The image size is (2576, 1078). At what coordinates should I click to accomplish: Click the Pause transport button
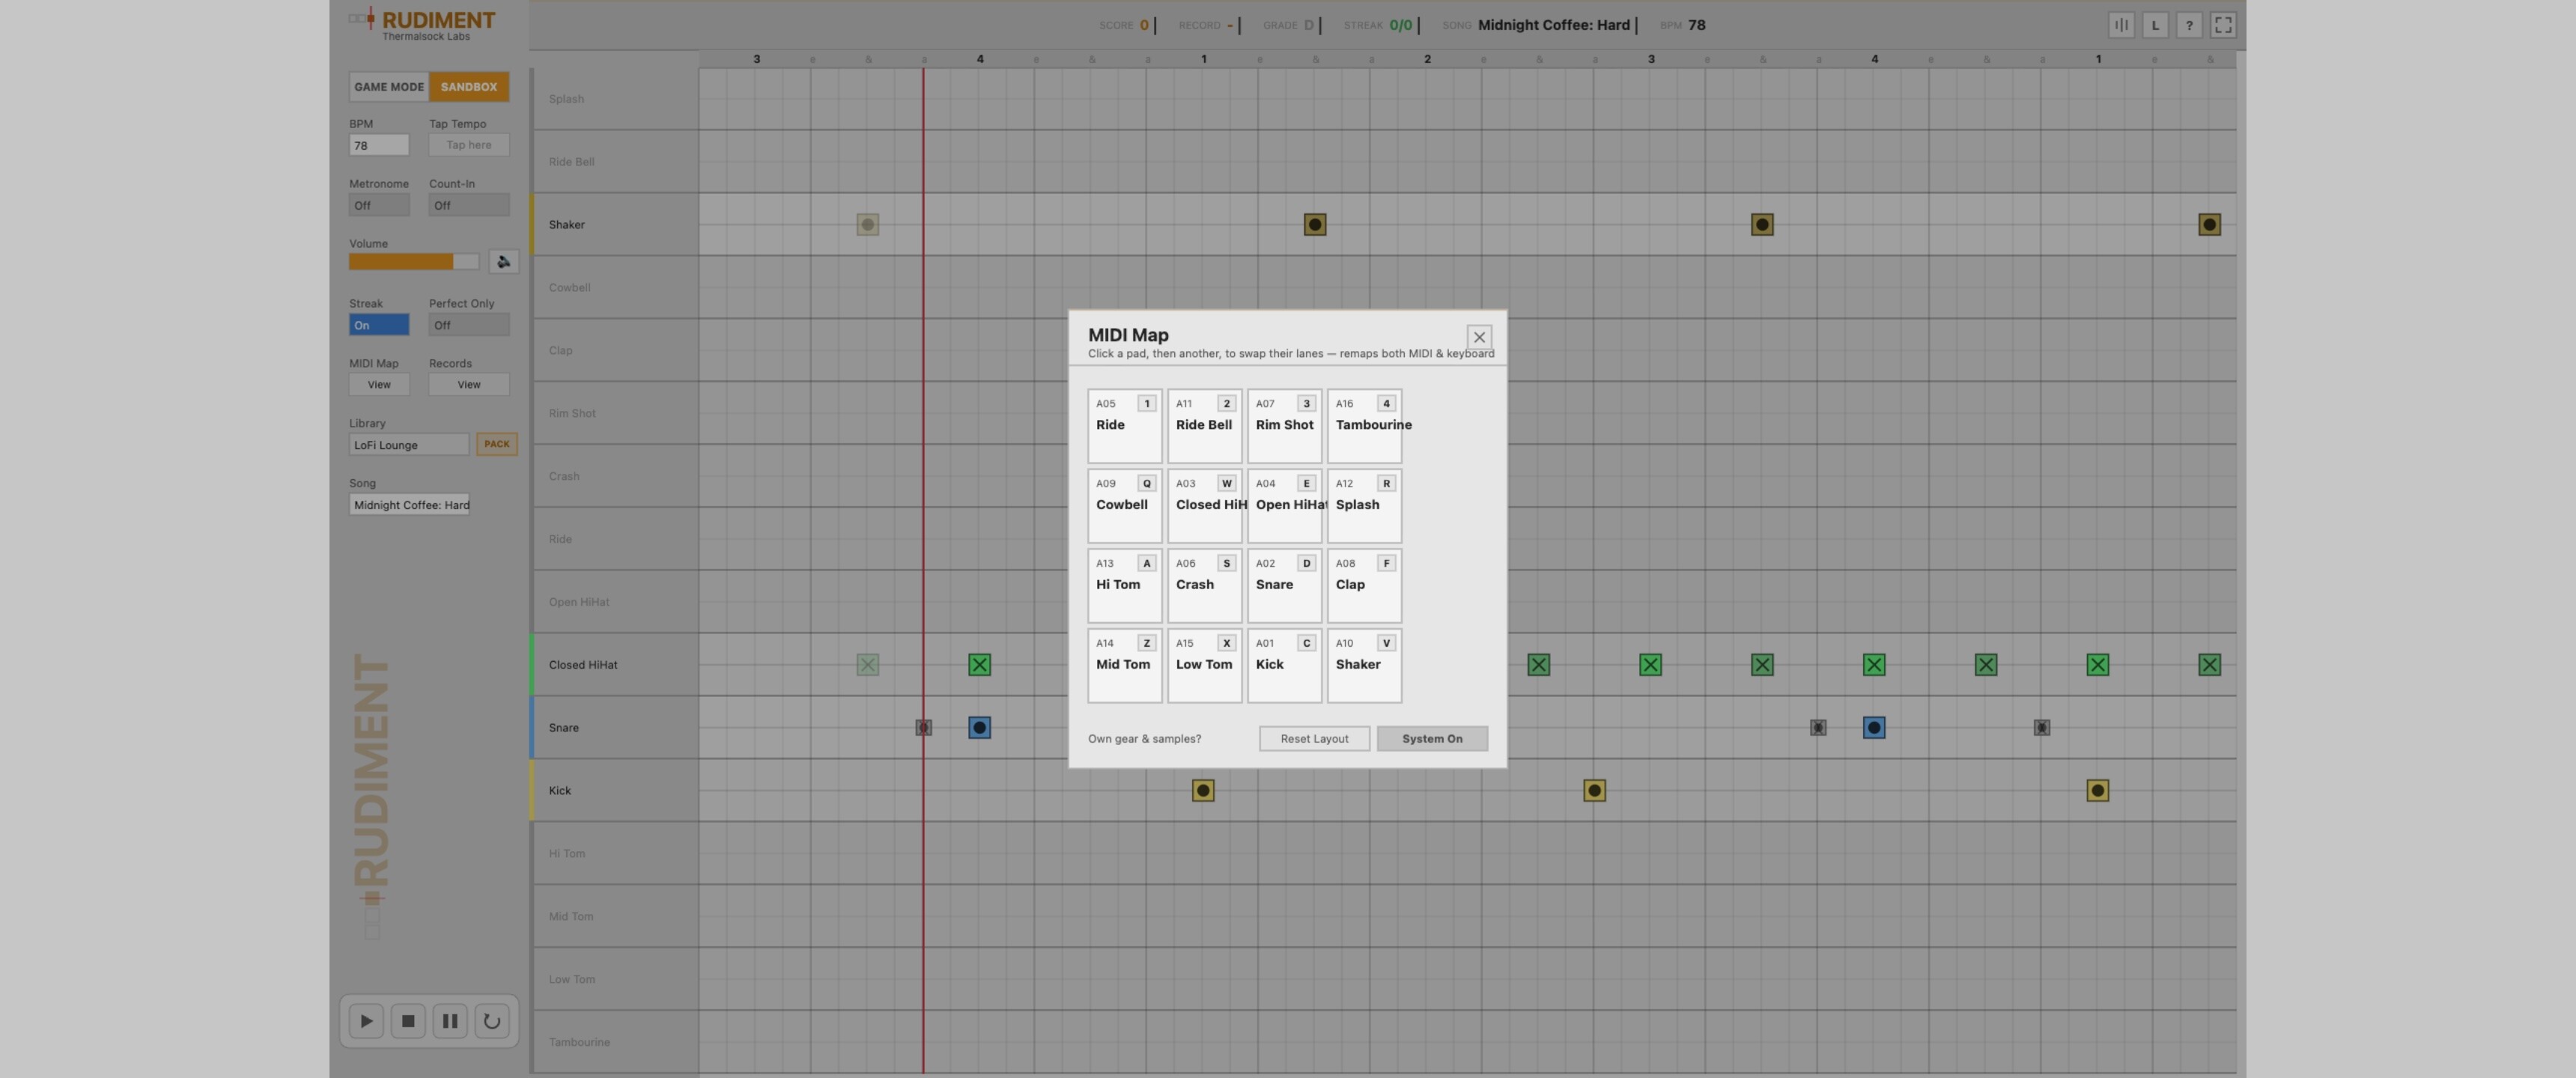[450, 1021]
